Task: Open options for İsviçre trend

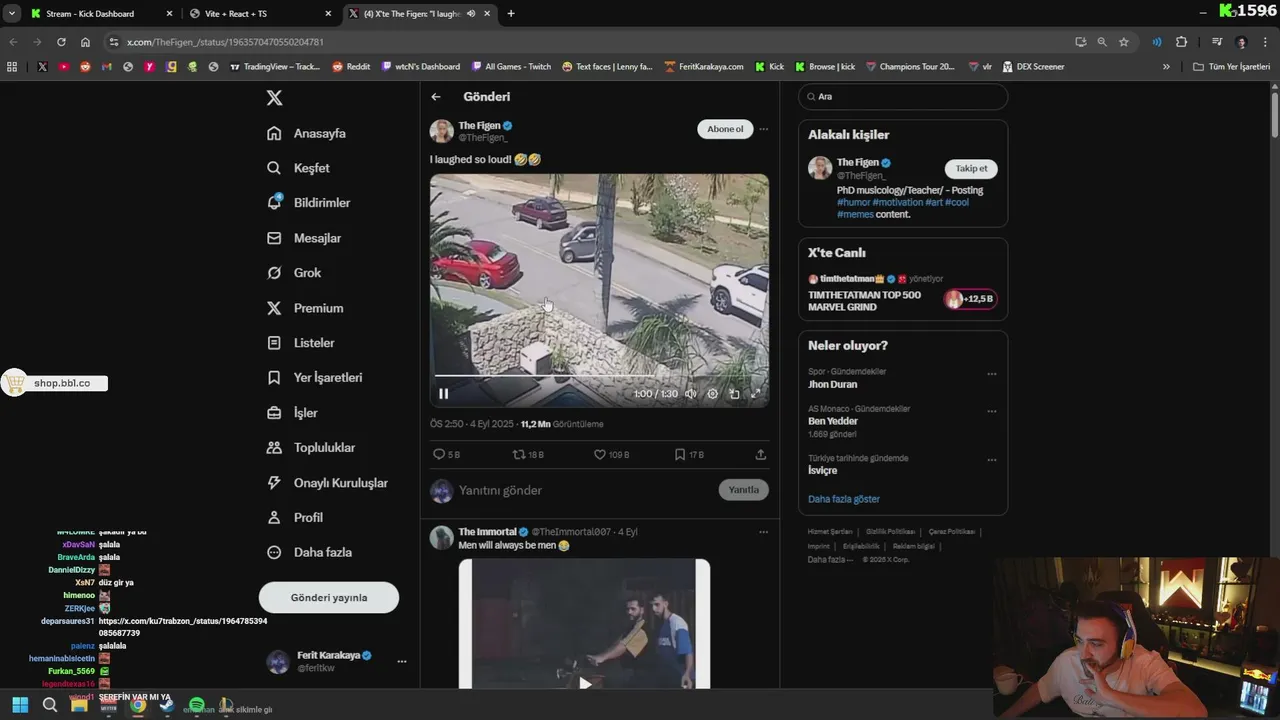Action: point(992,460)
